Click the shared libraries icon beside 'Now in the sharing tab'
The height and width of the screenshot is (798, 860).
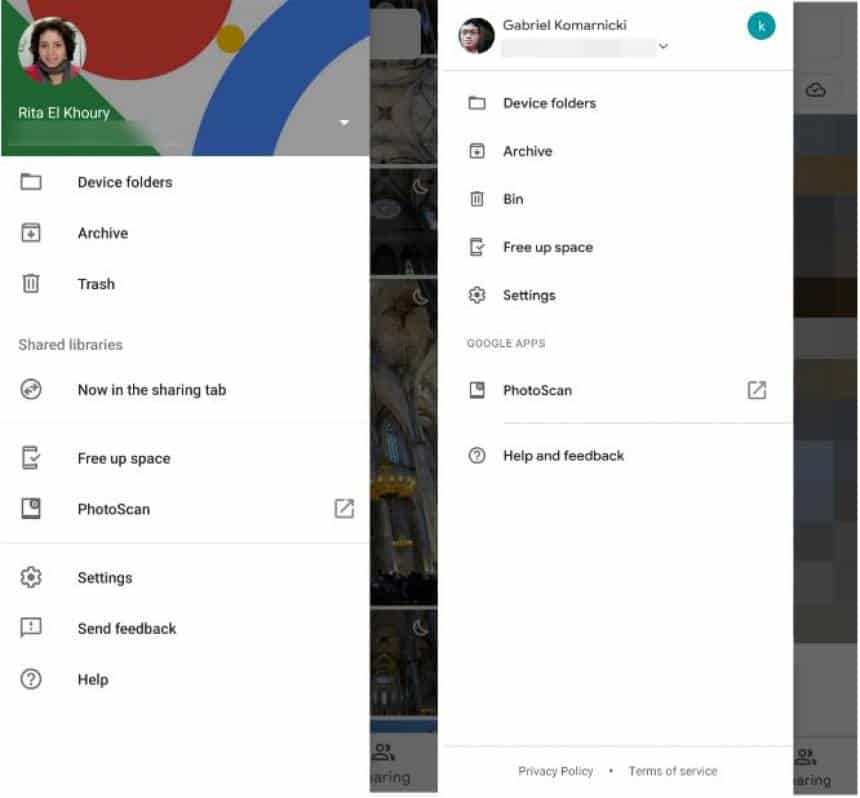pos(31,389)
